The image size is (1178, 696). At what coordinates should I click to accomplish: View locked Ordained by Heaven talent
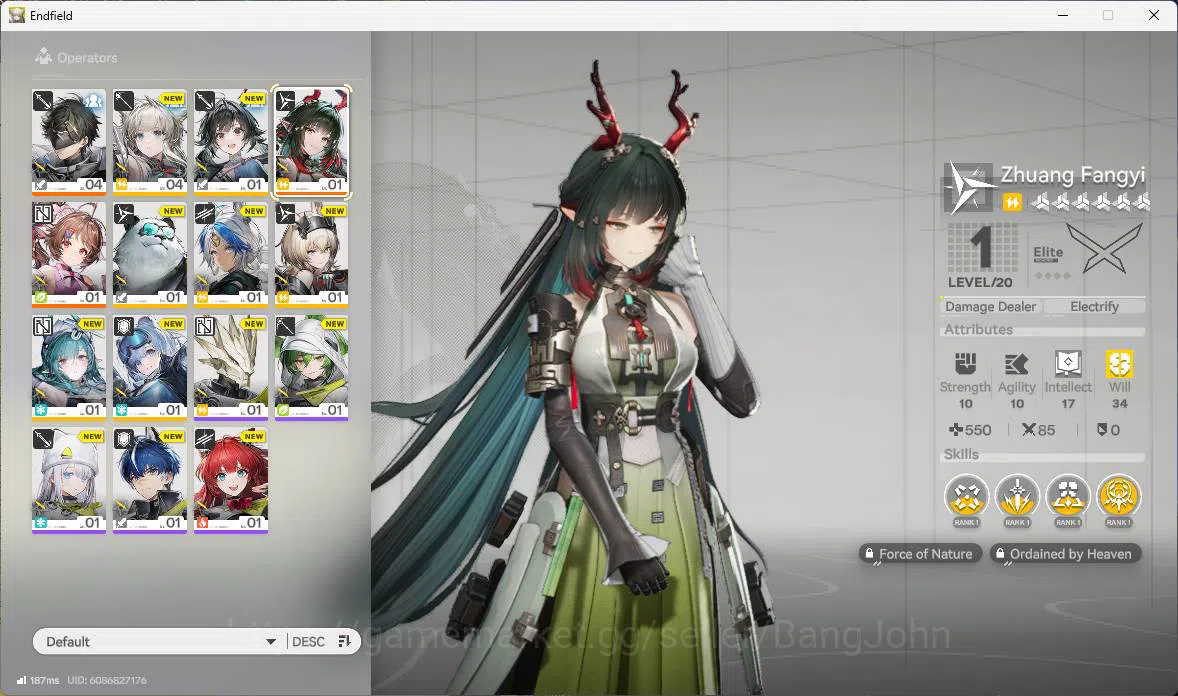pos(1065,554)
